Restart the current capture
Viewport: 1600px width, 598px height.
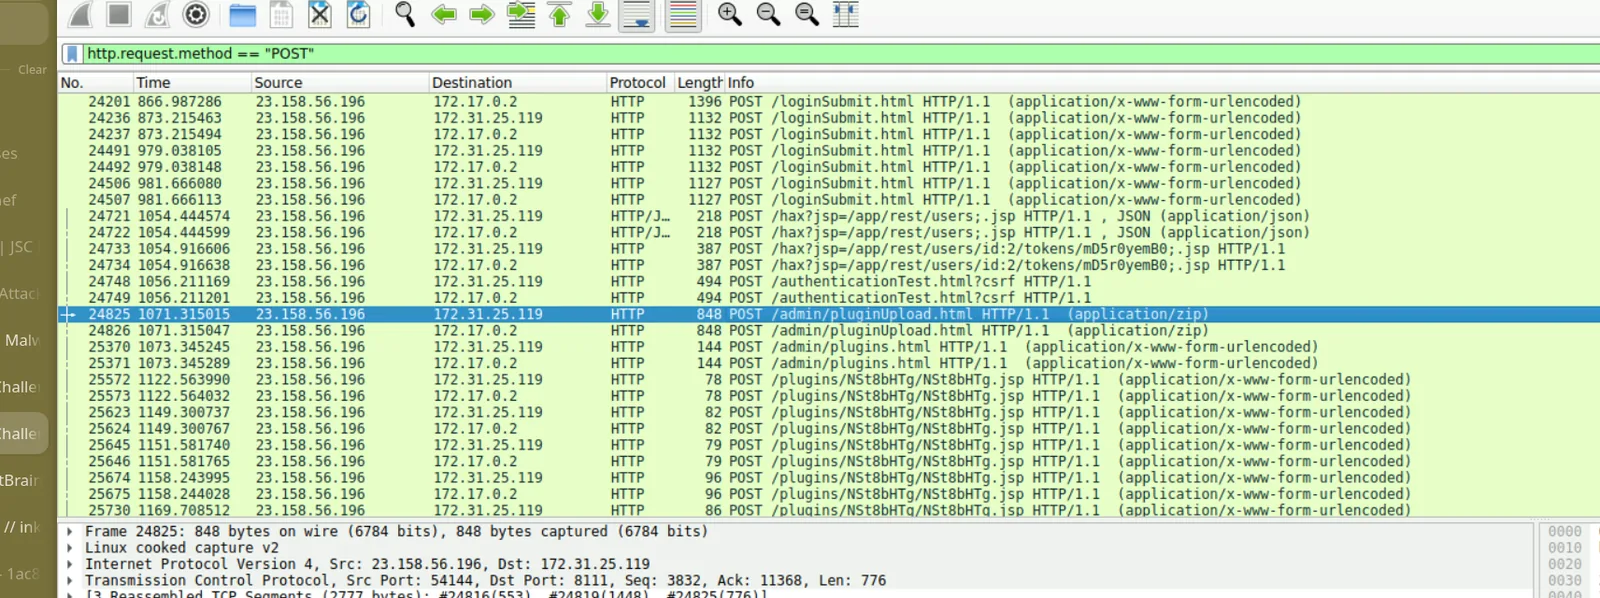[157, 14]
